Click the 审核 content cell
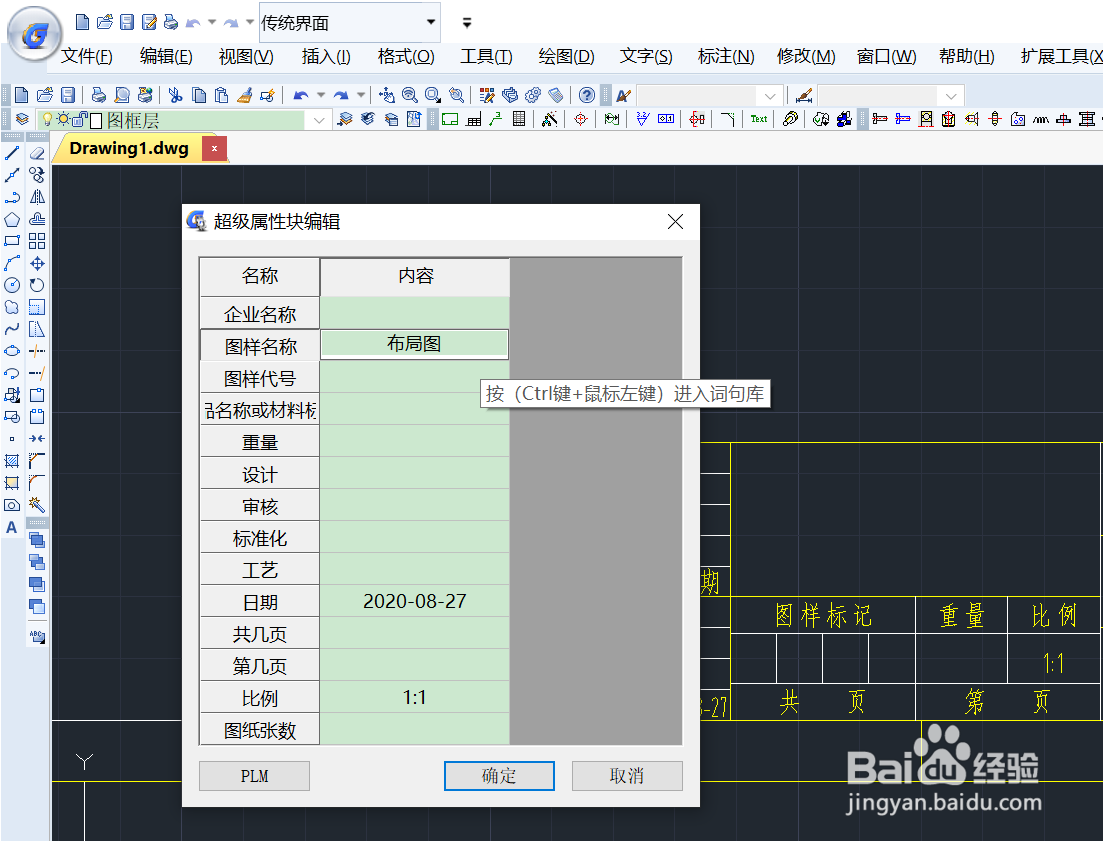 pos(414,506)
